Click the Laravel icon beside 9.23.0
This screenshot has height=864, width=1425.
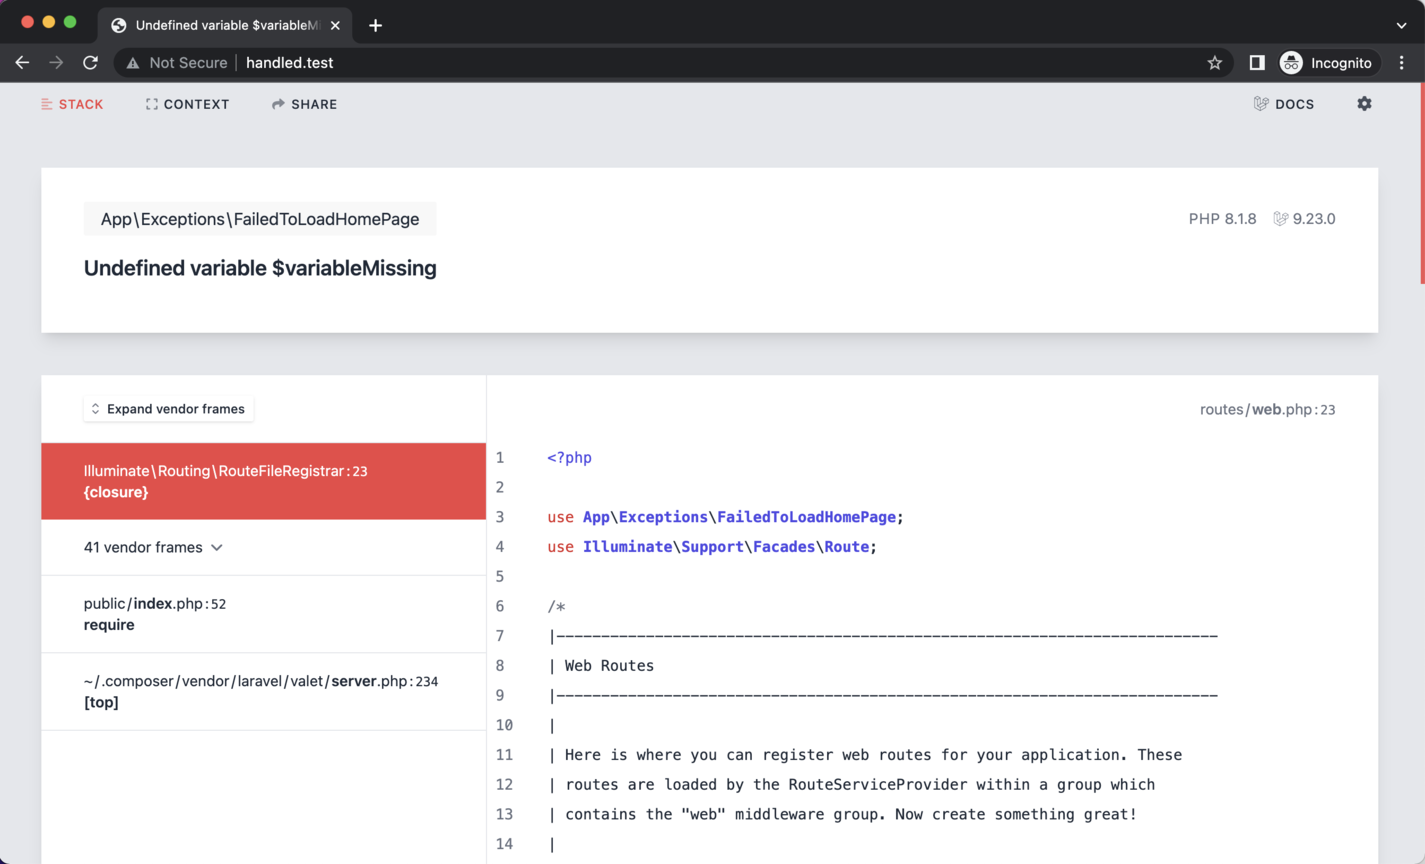pos(1280,218)
